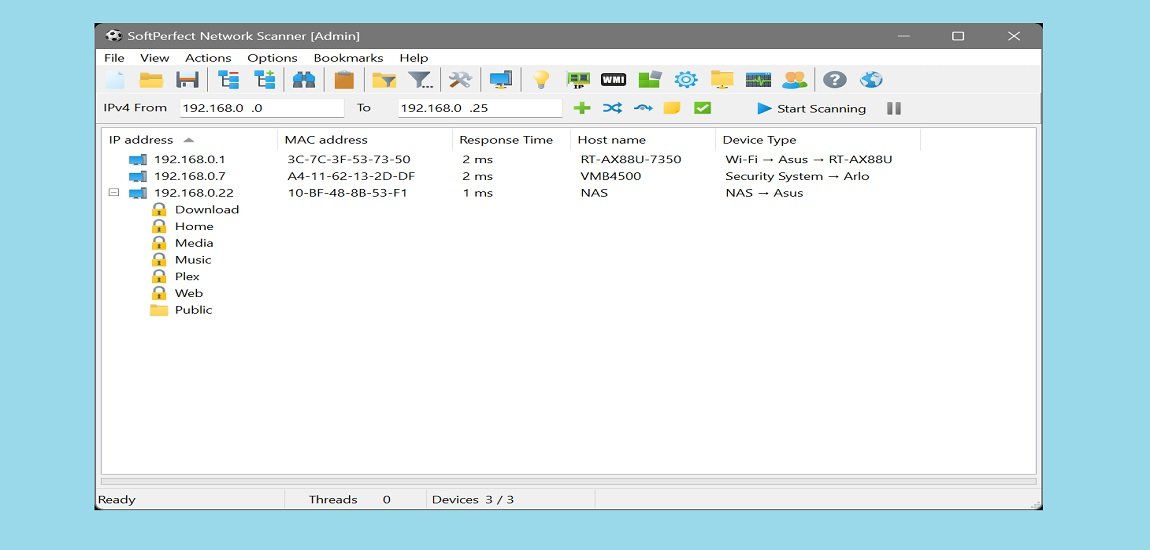1150x550 pixels.
Task: Open program options wrench and hammer icon
Action: pyautogui.click(x=461, y=80)
